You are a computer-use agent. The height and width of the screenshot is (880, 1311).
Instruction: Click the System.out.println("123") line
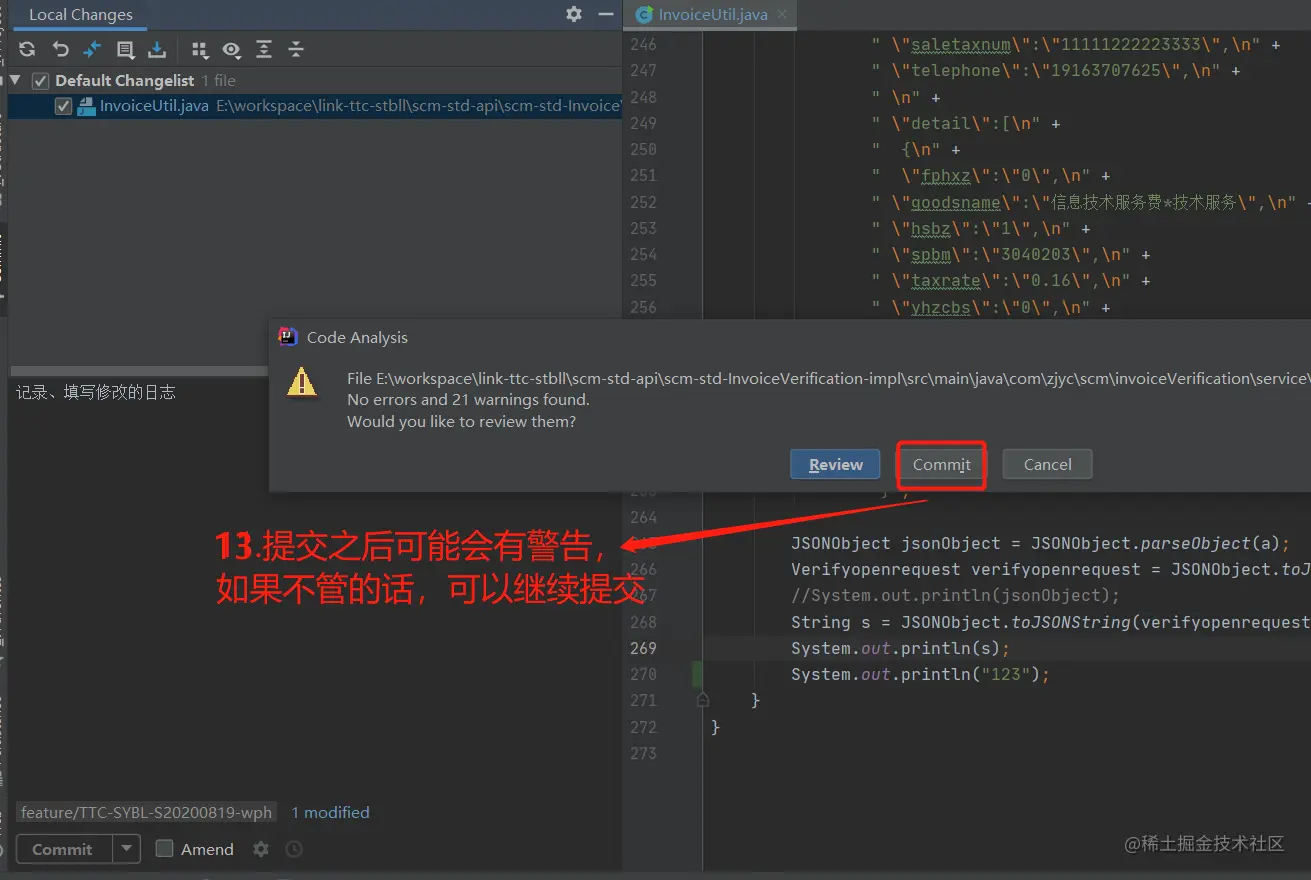(x=920, y=674)
